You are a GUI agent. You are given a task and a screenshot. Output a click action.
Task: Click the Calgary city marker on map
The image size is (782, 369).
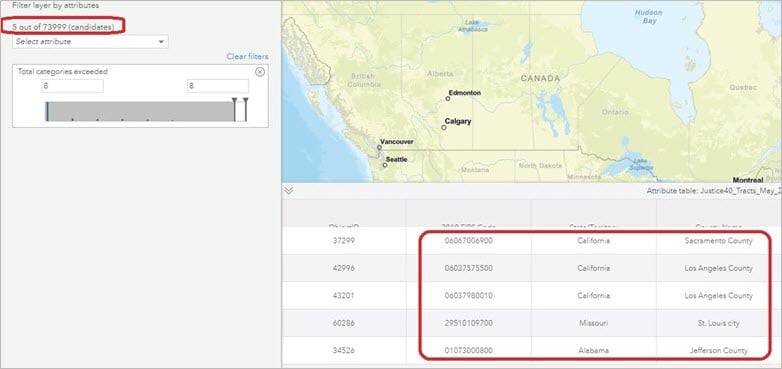443,128
